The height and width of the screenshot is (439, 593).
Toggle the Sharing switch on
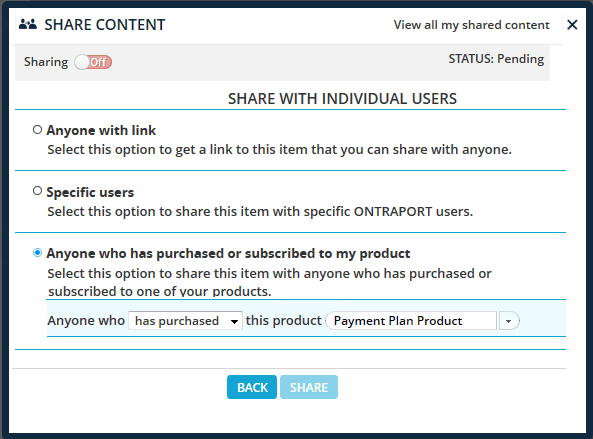pos(93,62)
